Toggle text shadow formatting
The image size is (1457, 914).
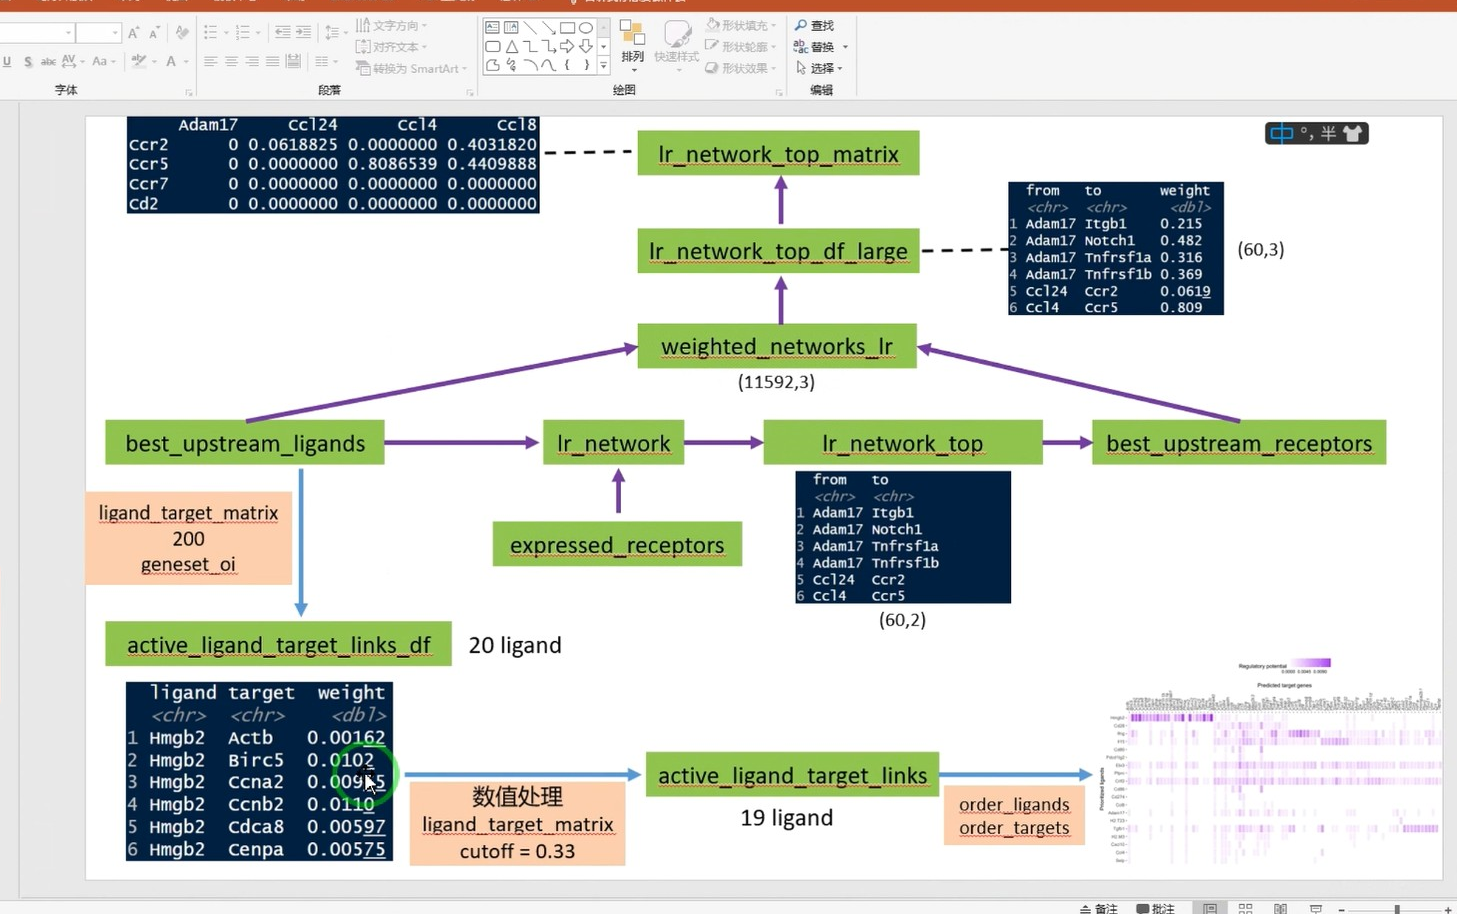[x=28, y=61]
